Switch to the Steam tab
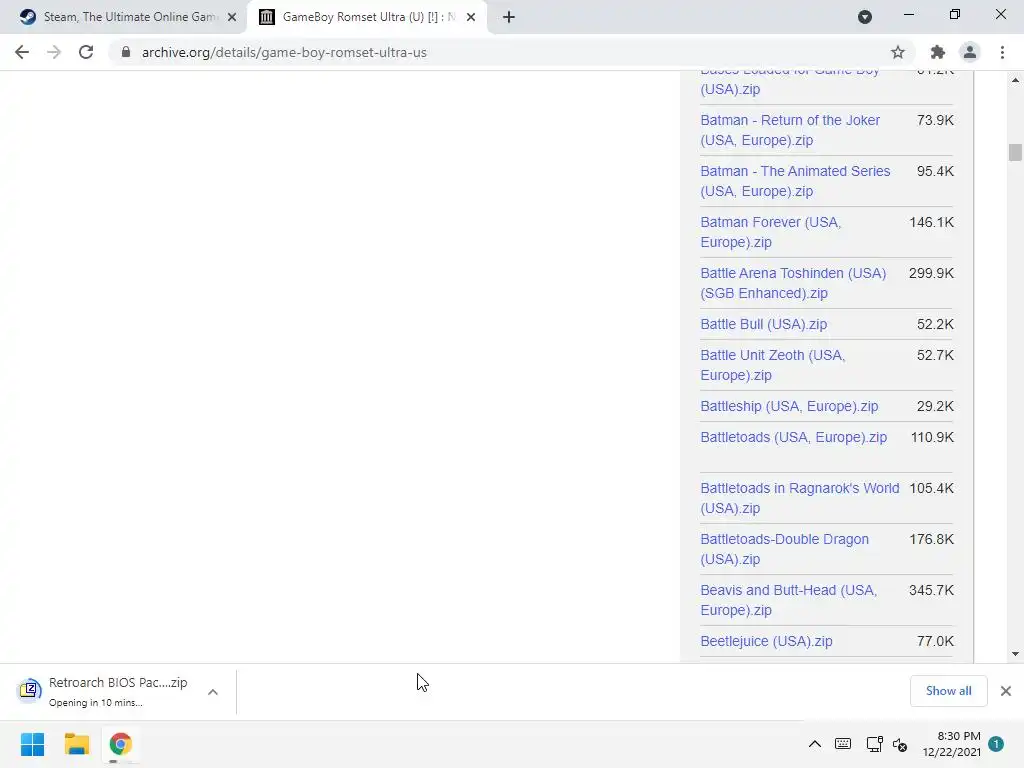Image resolution: width=1024 pixels, height=768 pixels. (123, 17)
